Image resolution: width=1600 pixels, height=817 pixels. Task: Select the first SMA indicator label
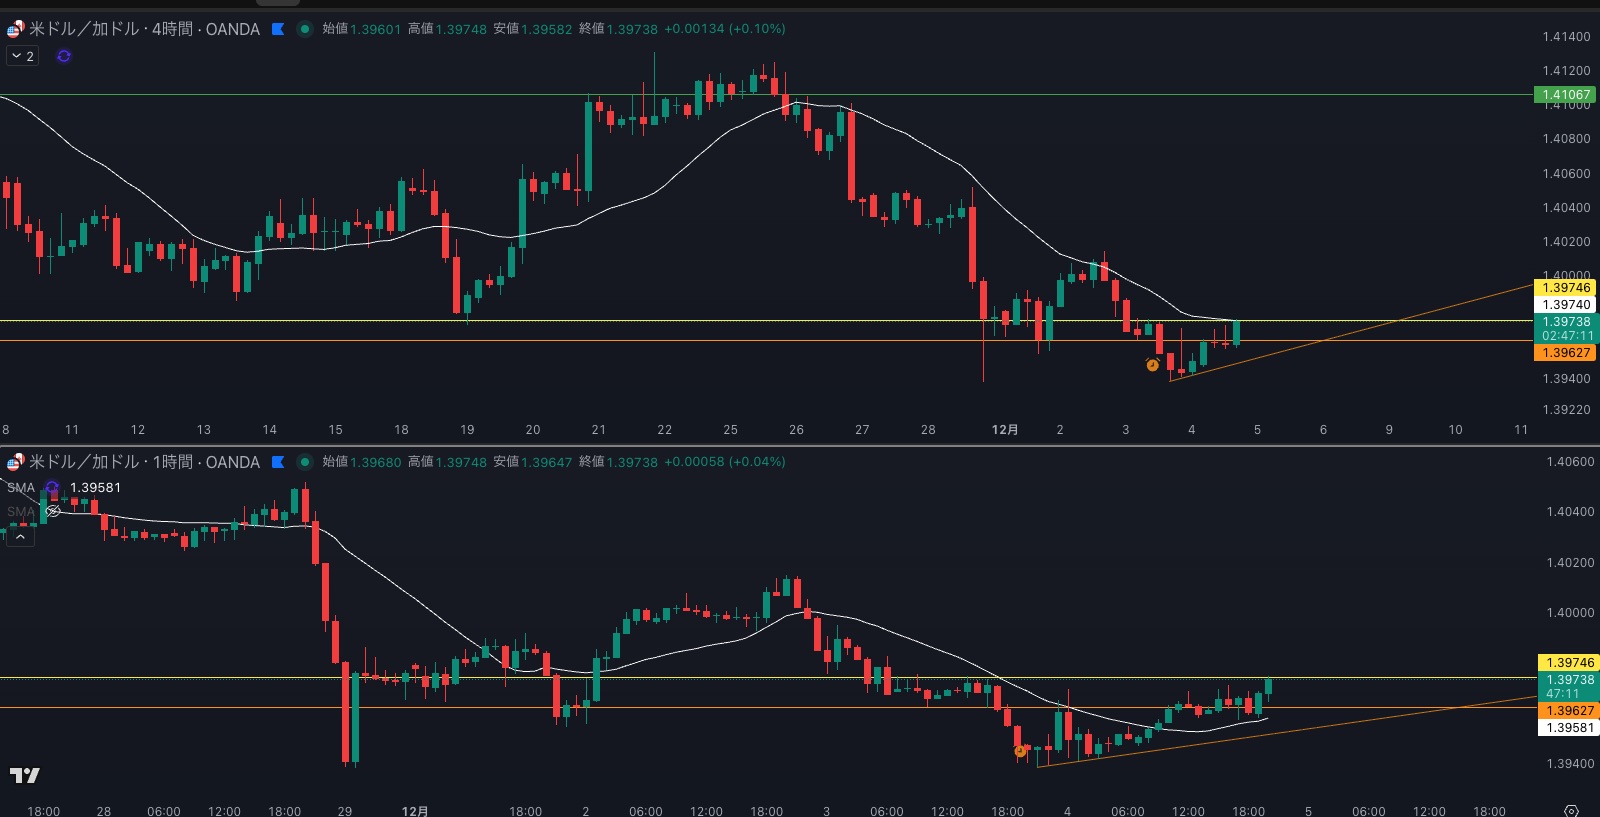point(21,488)
